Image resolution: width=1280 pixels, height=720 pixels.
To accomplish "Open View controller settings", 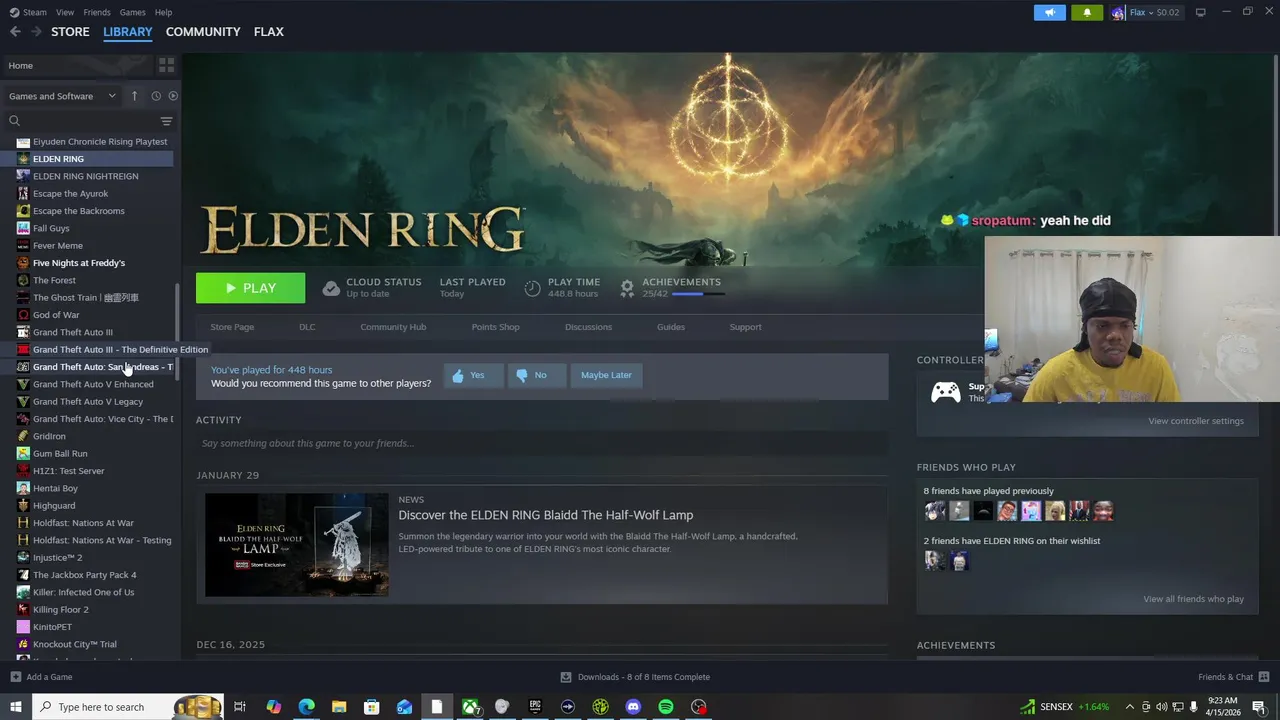I will 1196,421.
